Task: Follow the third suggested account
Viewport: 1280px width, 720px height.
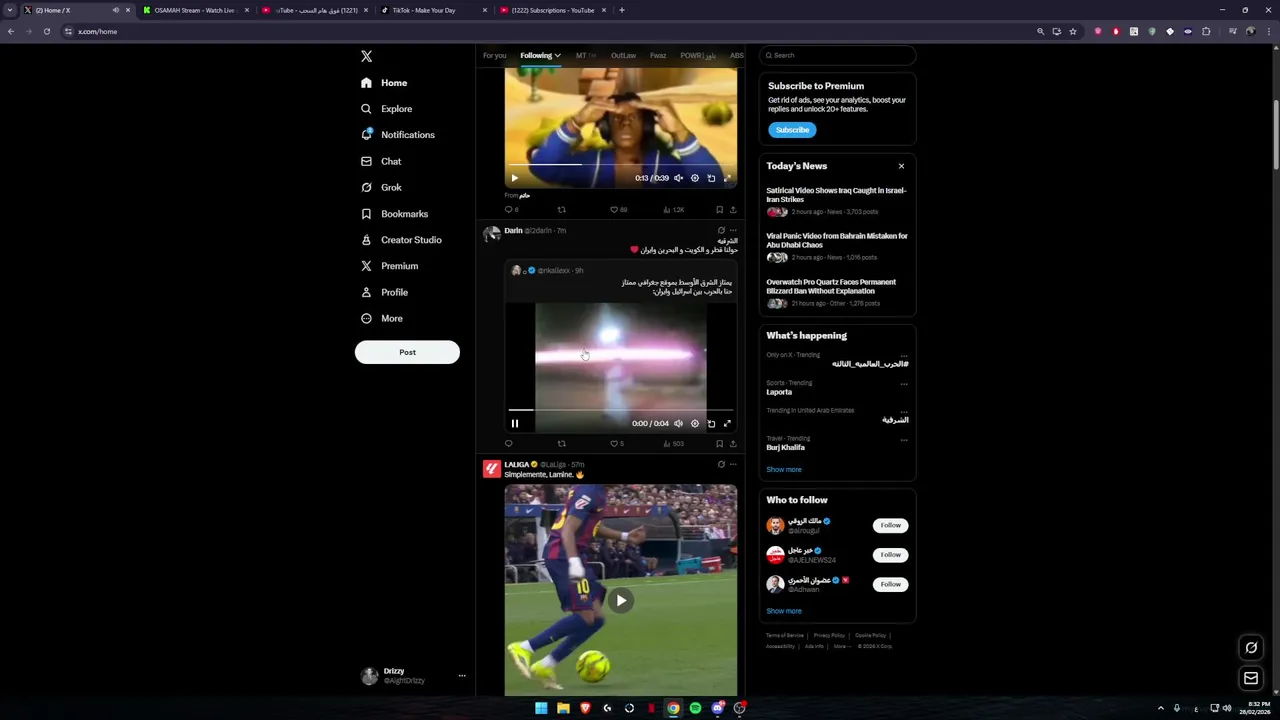Action: click(x=890, y=584)
